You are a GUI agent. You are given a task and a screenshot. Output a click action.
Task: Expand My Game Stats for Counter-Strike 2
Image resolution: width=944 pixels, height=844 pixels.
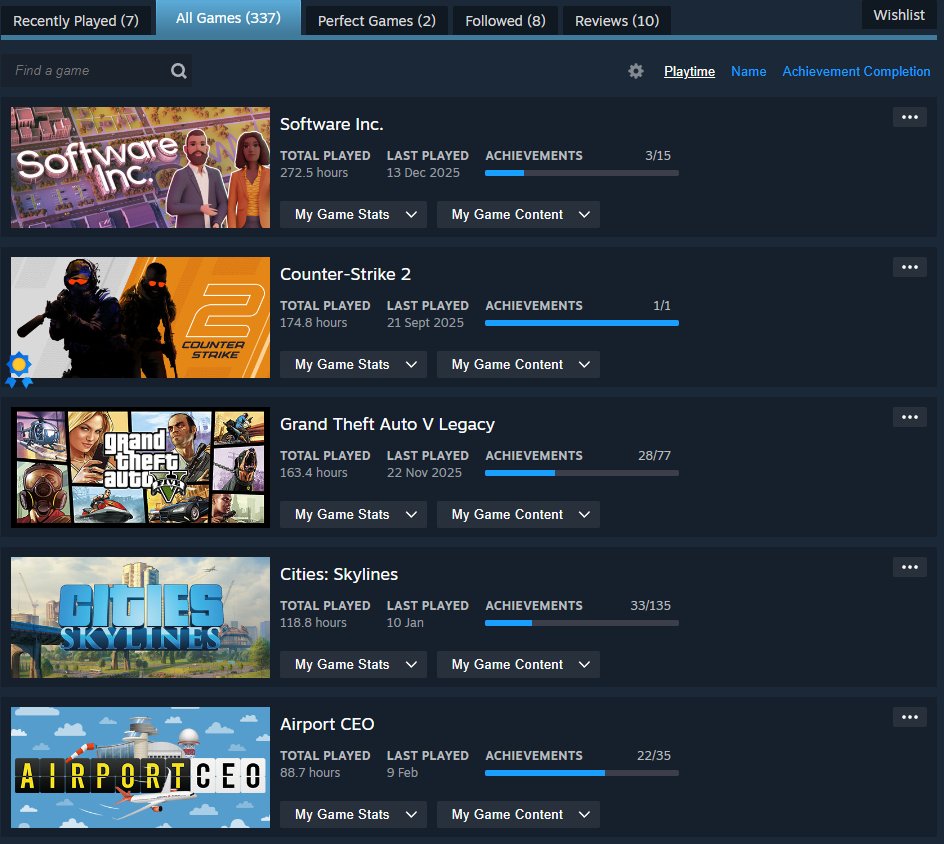tap(353, 364)
